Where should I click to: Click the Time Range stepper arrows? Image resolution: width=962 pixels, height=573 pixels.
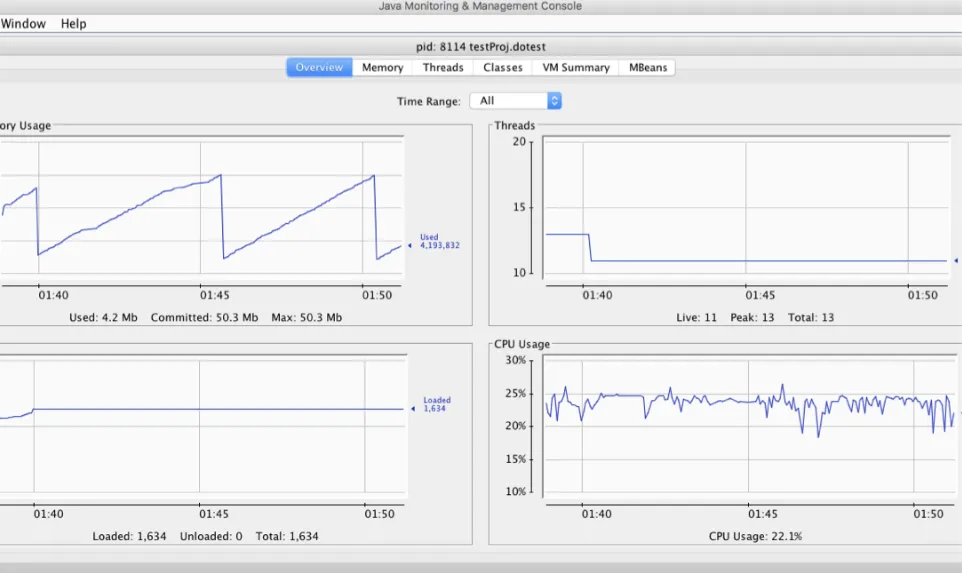coord(554,101)
